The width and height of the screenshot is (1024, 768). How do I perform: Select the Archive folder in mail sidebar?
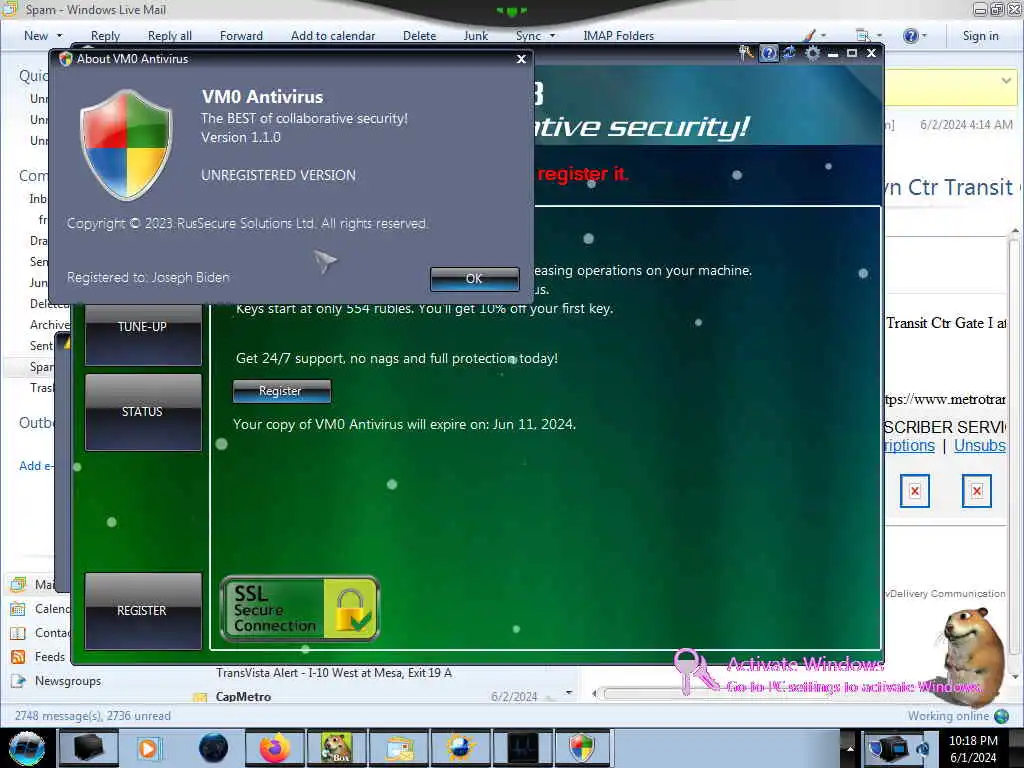[x=49, y=325]
